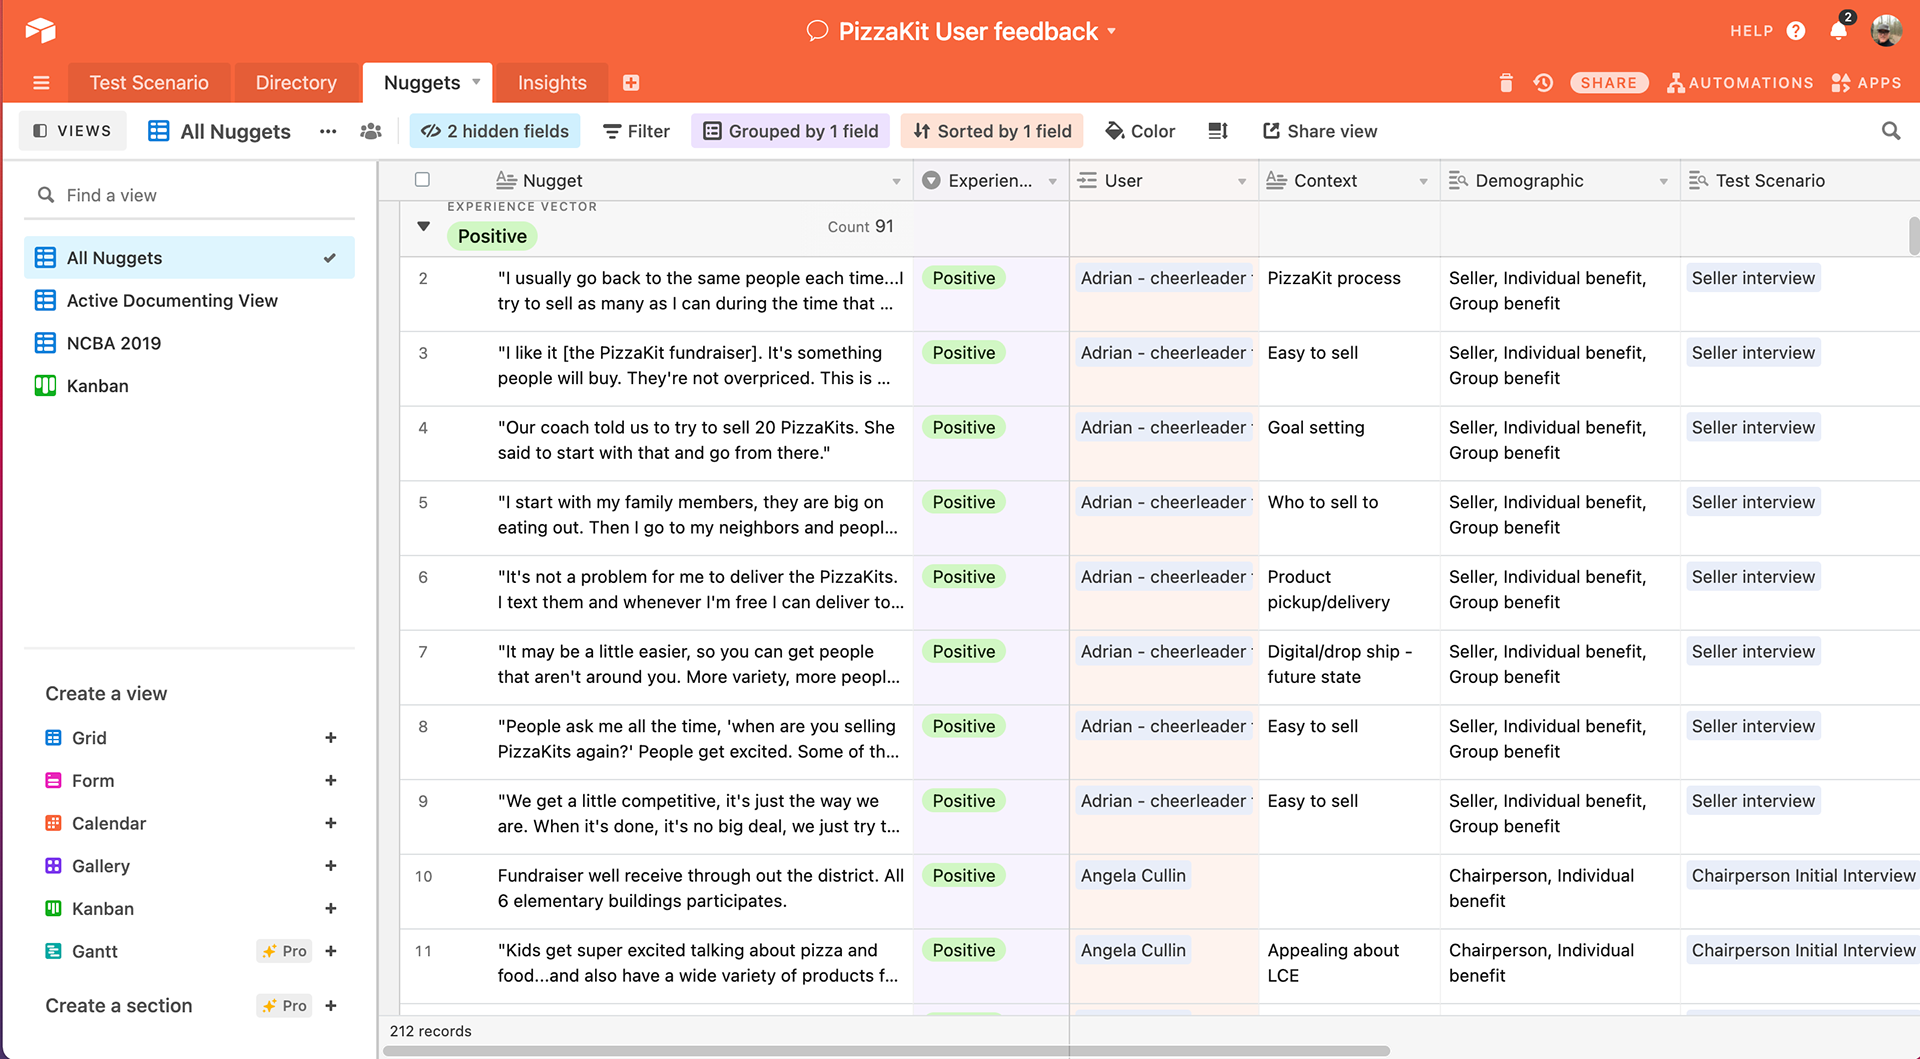Toggle the Views sidebar button
Viewport: 1920px width, 1059px height.
73,131
